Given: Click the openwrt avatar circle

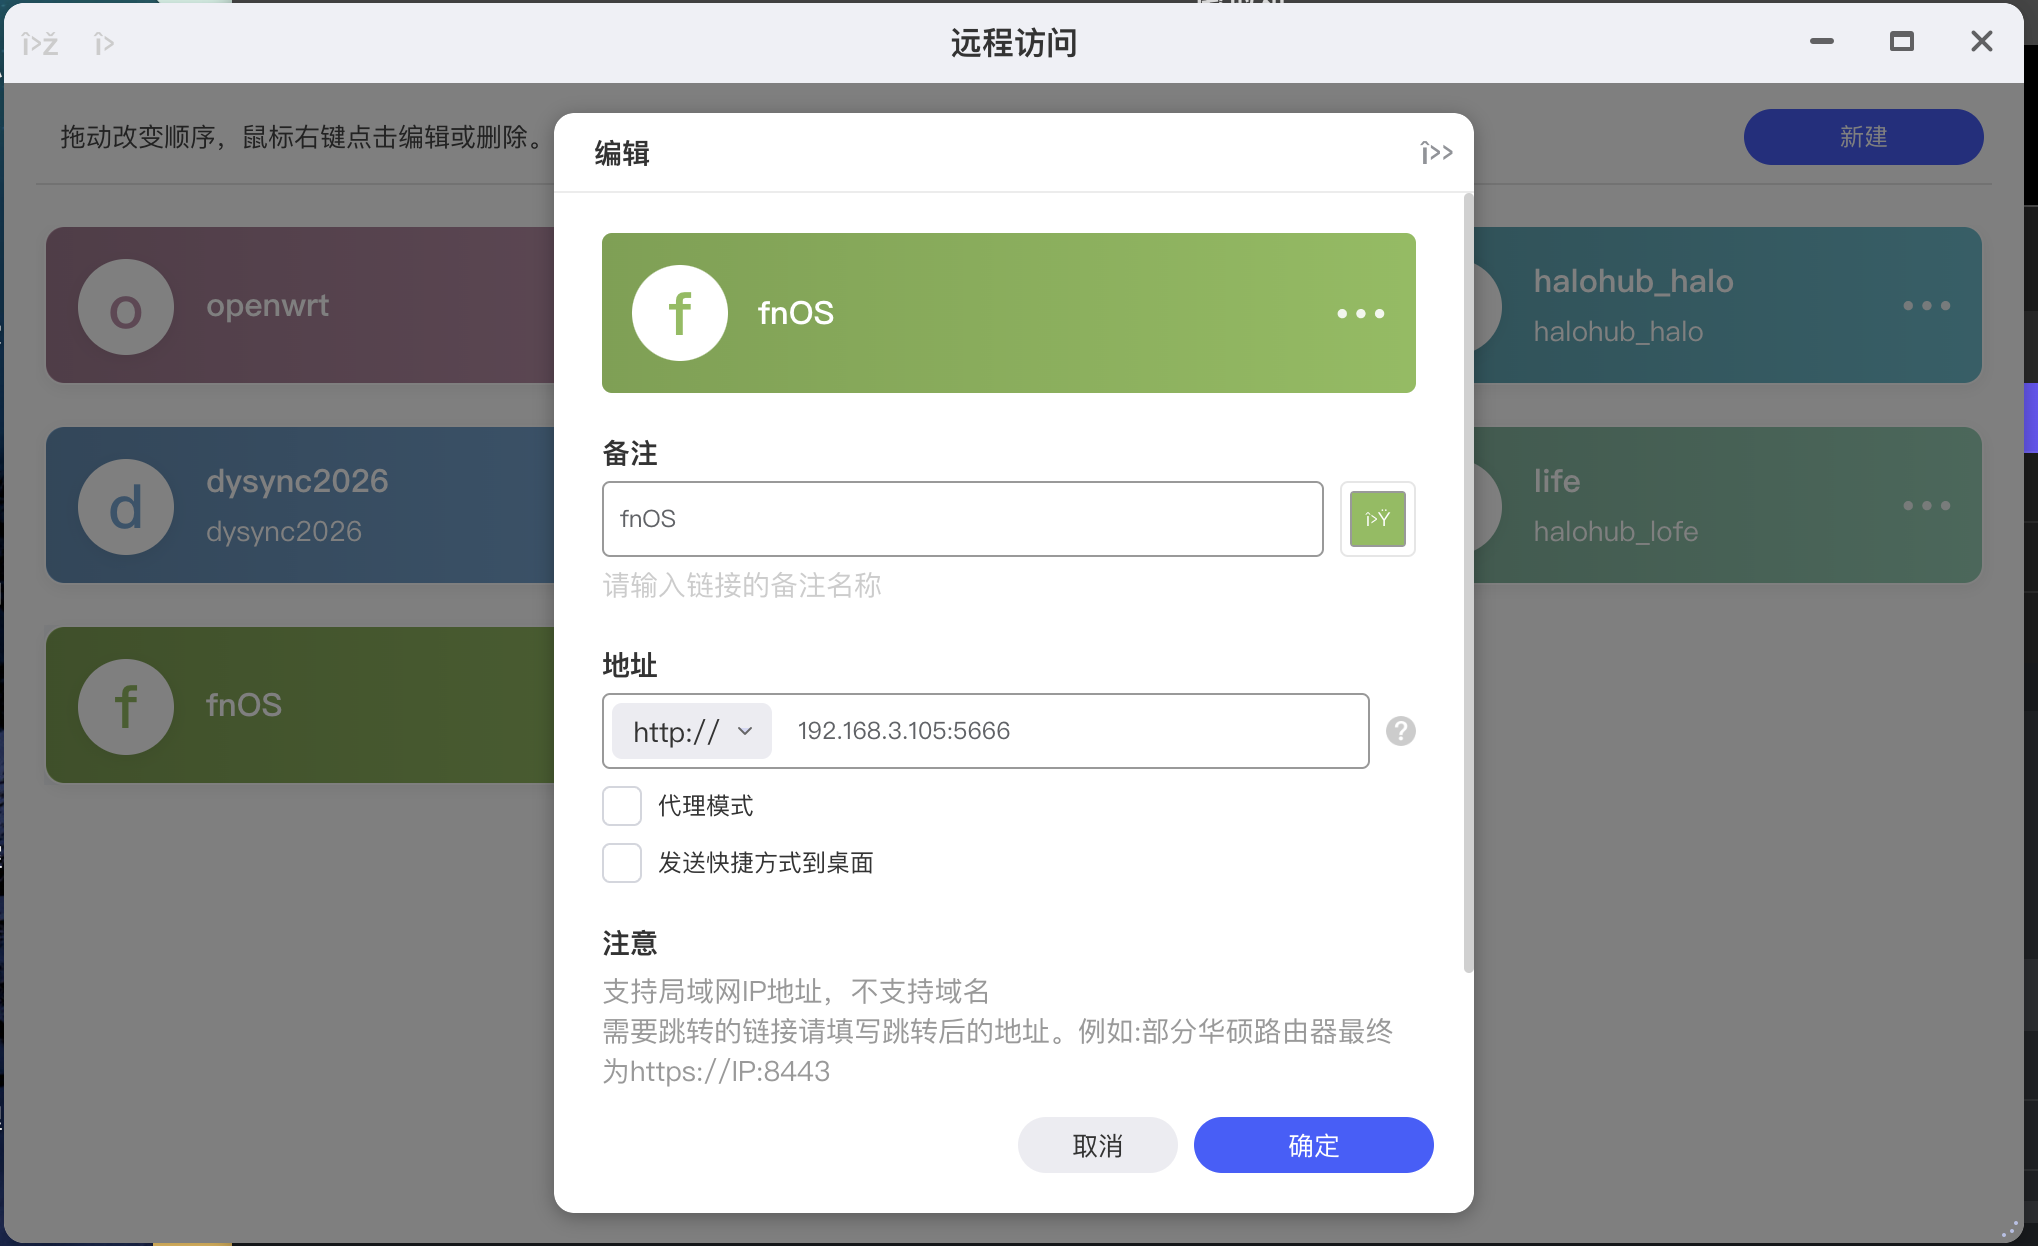Looking at the screenshot, I should [x=126, y=307].
